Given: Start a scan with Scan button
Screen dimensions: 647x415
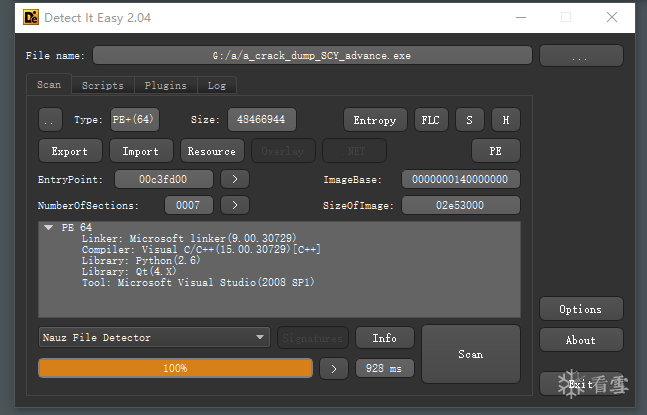Looking at the screenshot, I should coord(471,354).
